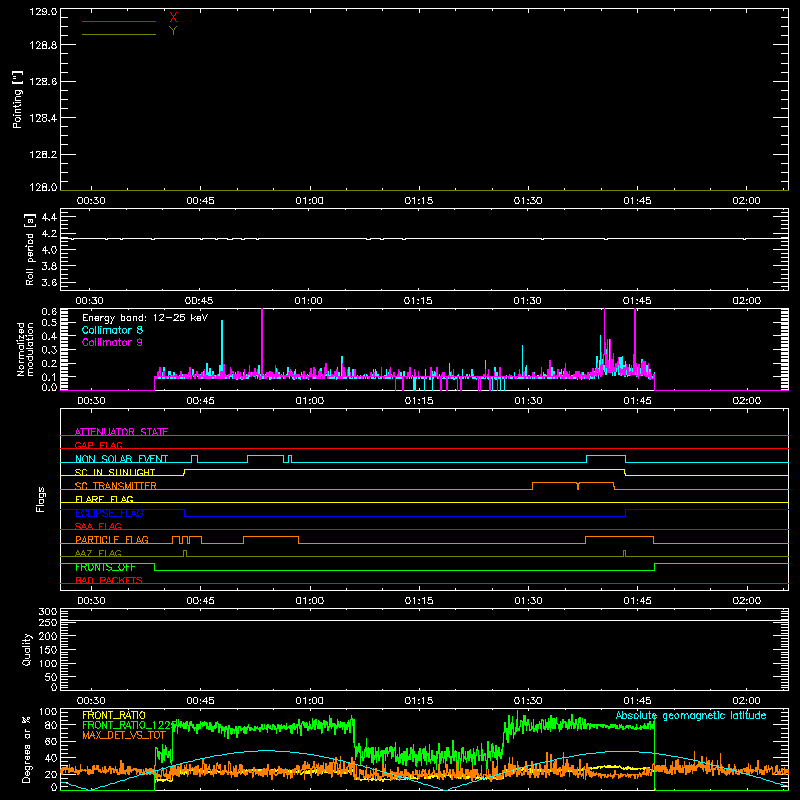Click the BAD_PACKETS flag label
Viewport: 800px width, 800px height.
pos(109,580)
